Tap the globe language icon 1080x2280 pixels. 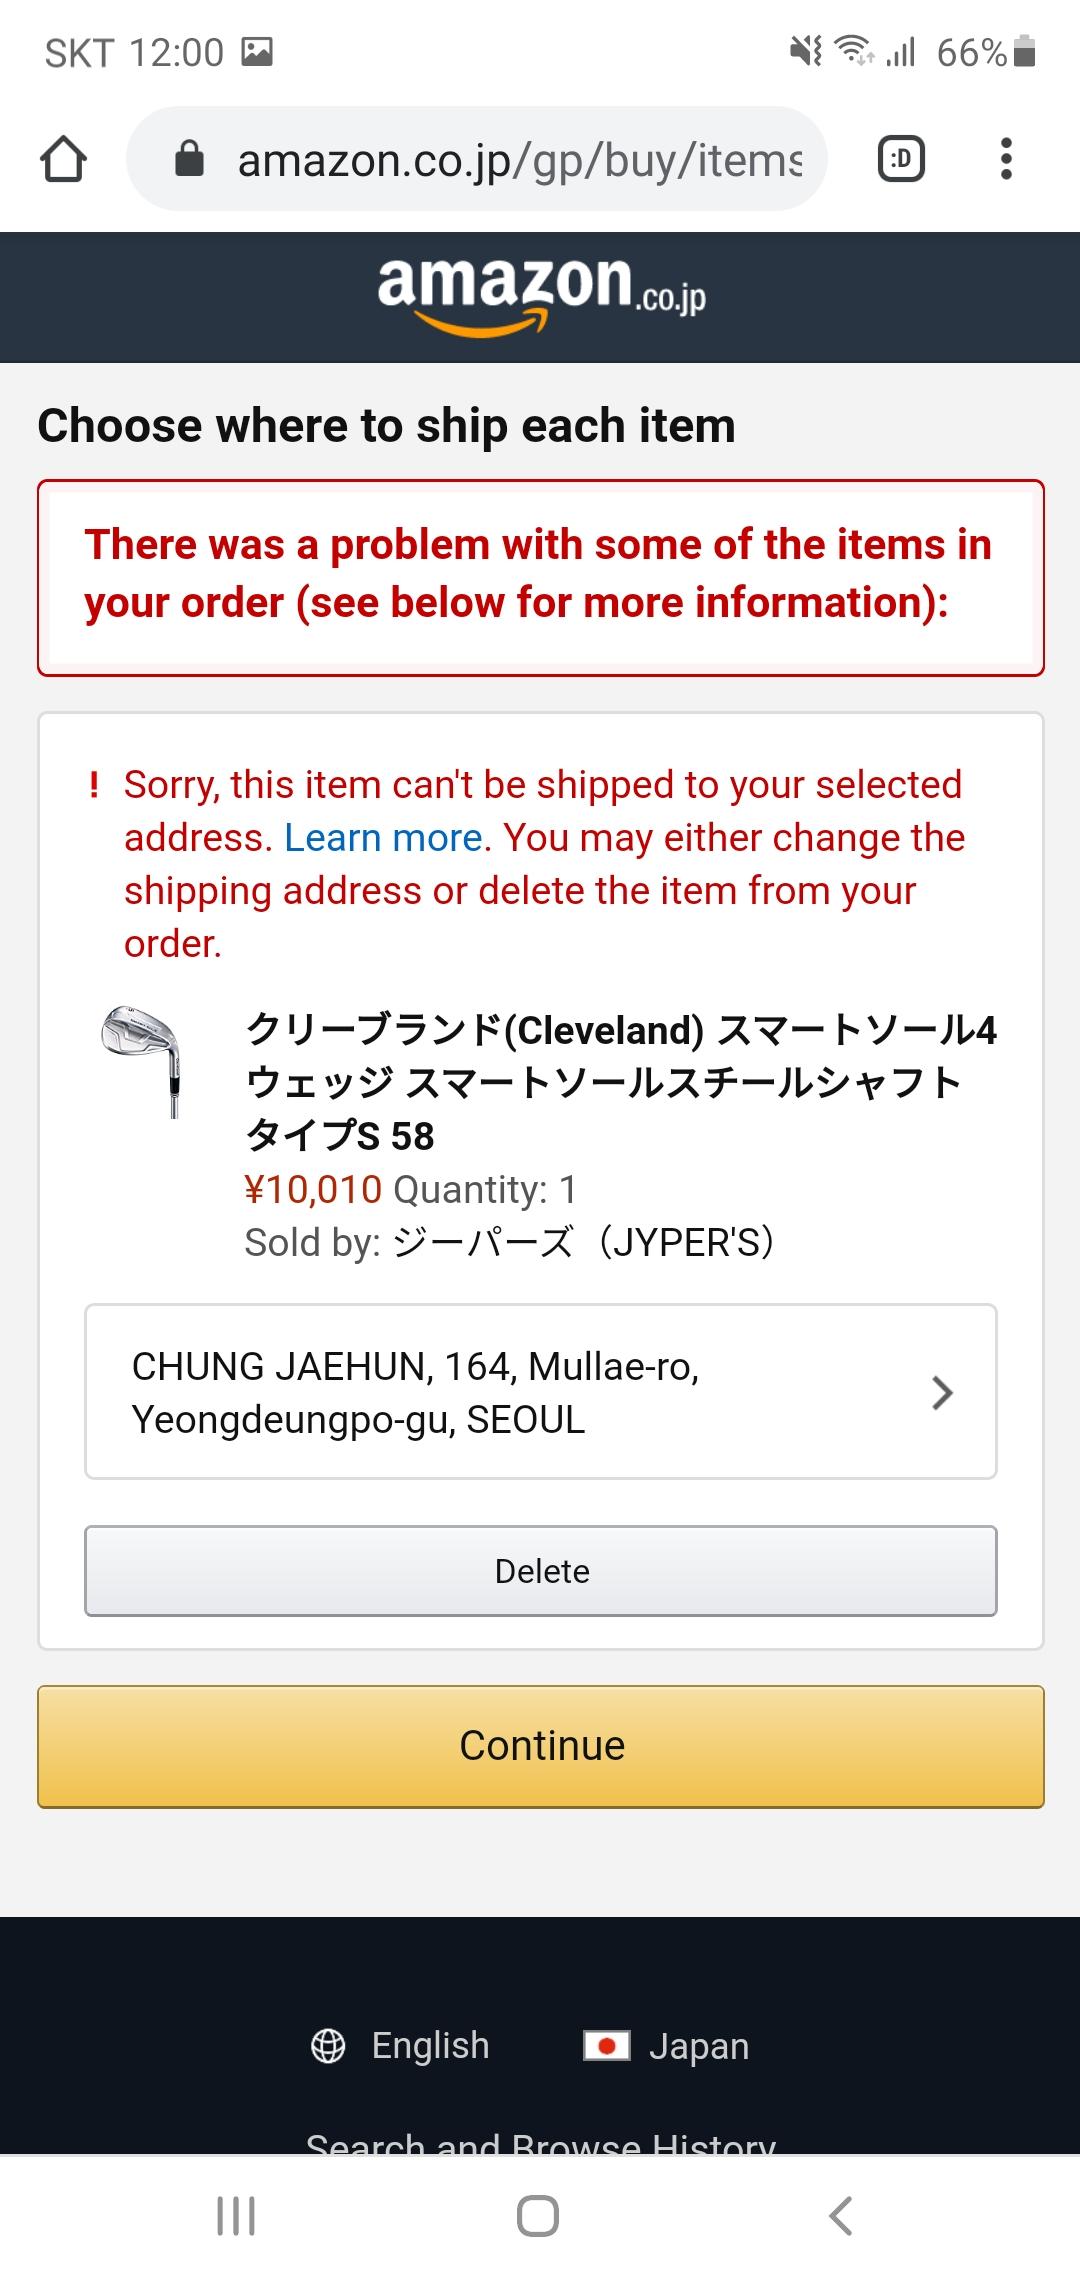328,2046
